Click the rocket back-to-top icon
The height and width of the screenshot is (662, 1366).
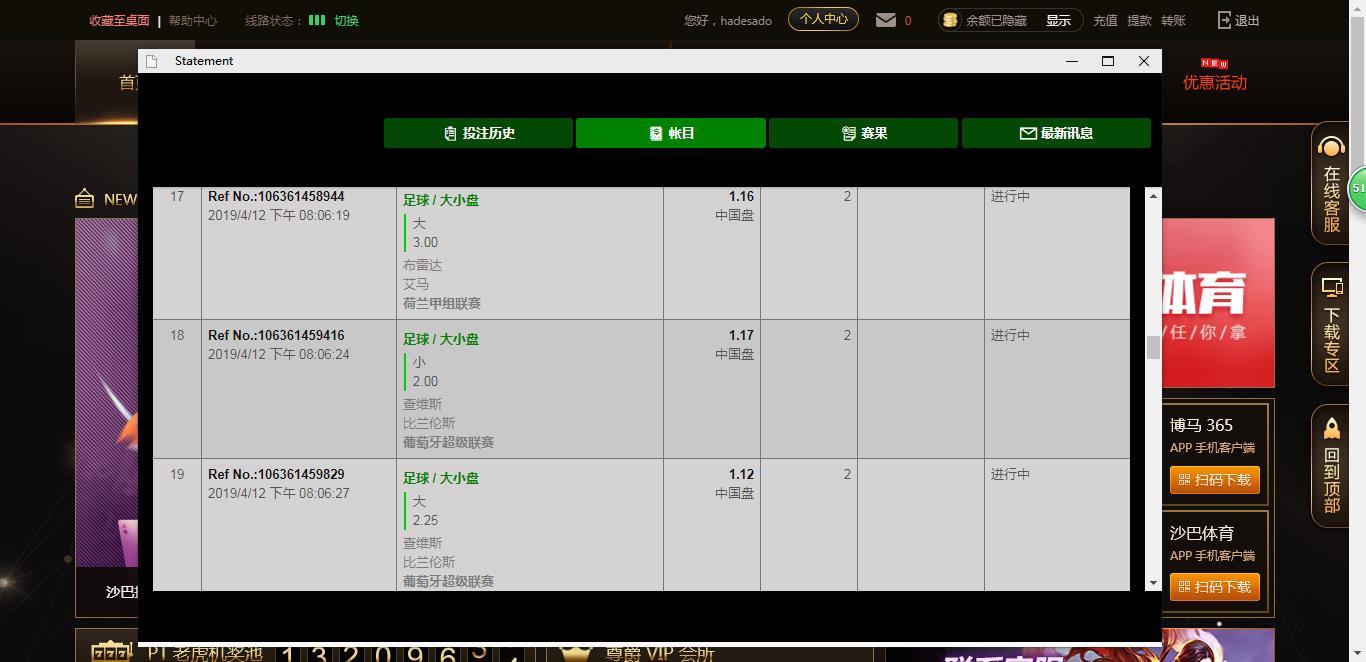pos(1331,428)
